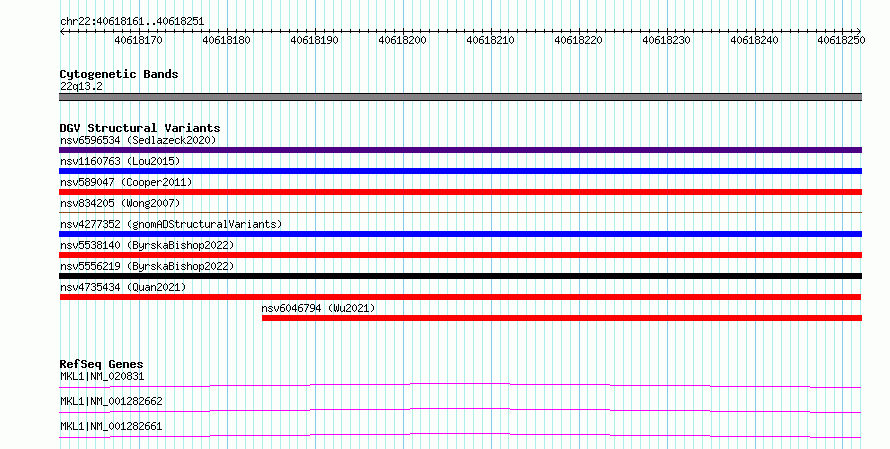The height and width of the screenshot is (449, 890).
Task: Click the nsv6596534 (Sedlazeck2020) variant label
Action: 138,140
